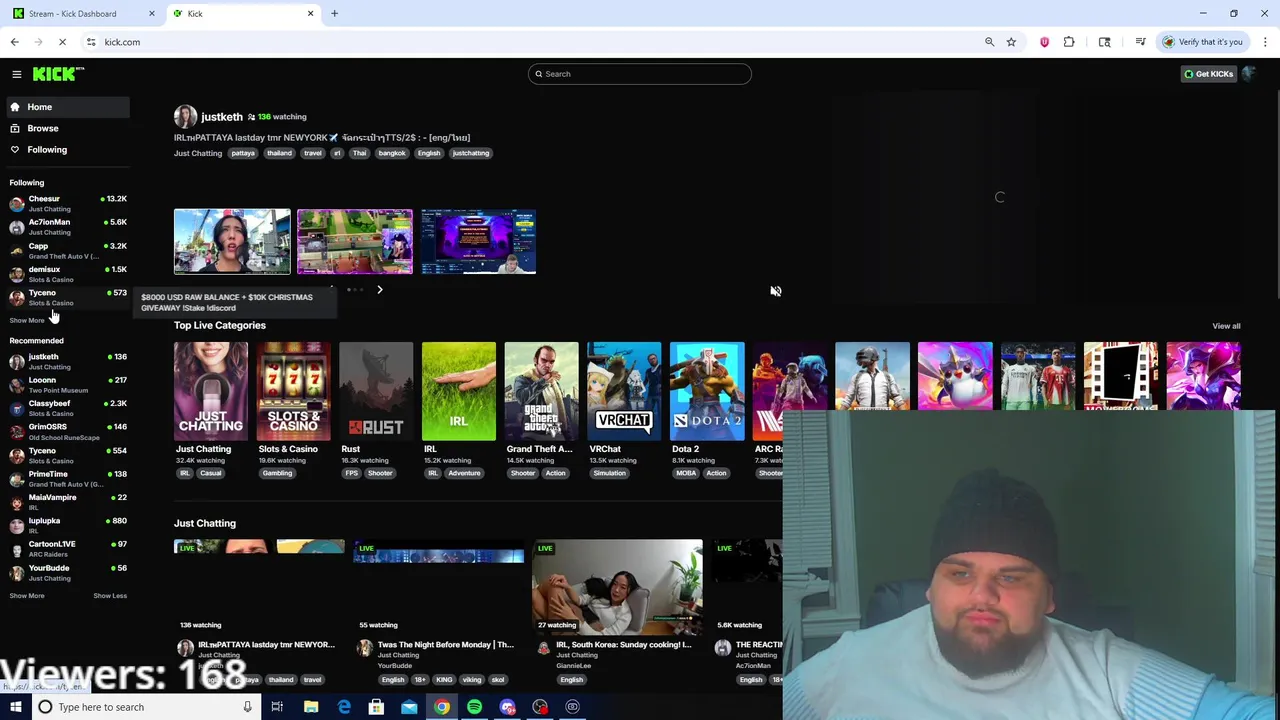This screenshot has height=720, width=1280.
Task: Select first carousel thumbnail with woman outdoors
Action: 232,241
